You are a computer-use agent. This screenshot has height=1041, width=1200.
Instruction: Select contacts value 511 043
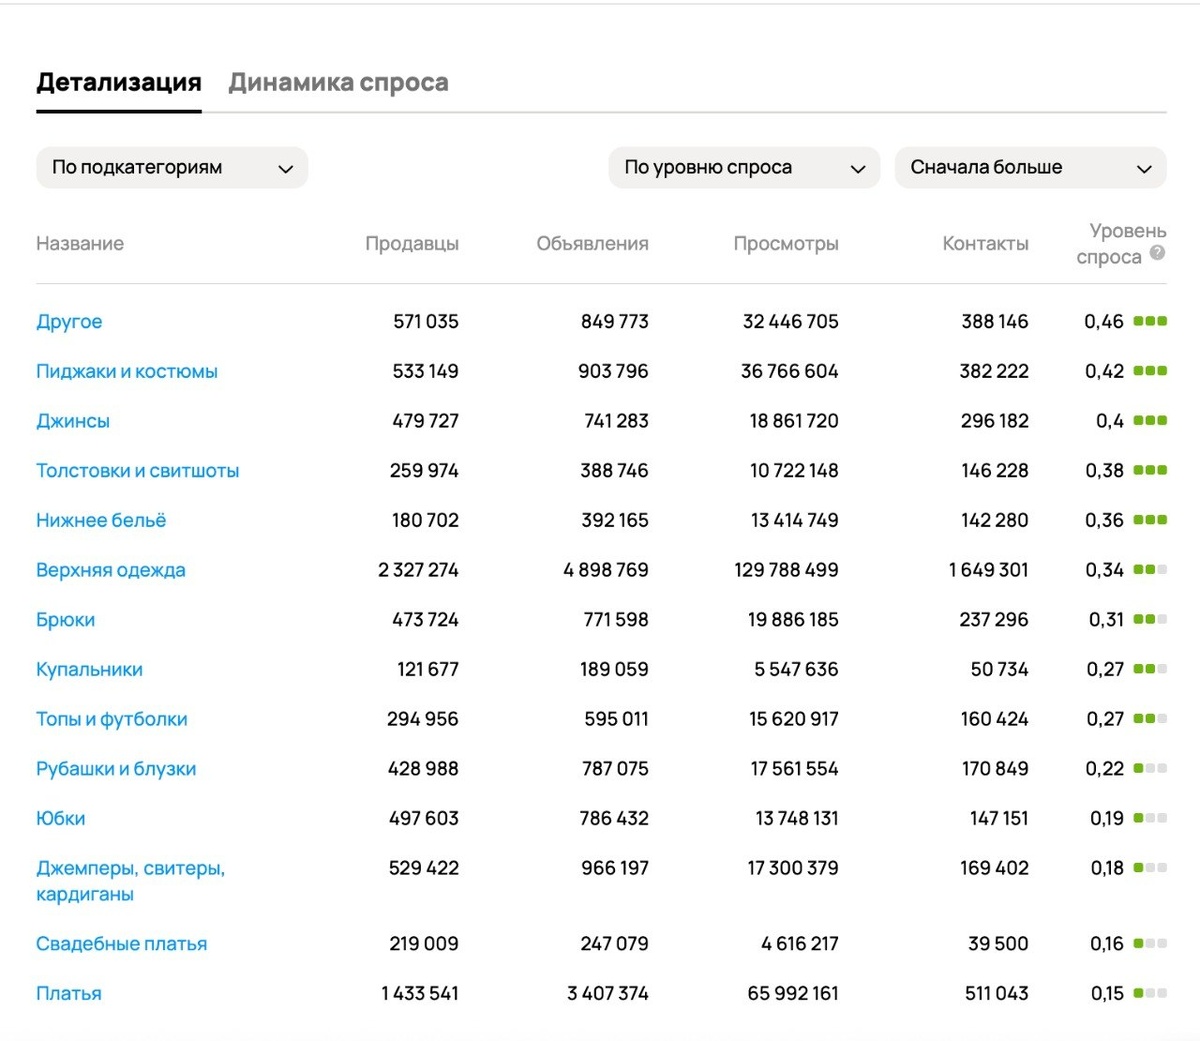pyautogui.click(x=997, y=994)
